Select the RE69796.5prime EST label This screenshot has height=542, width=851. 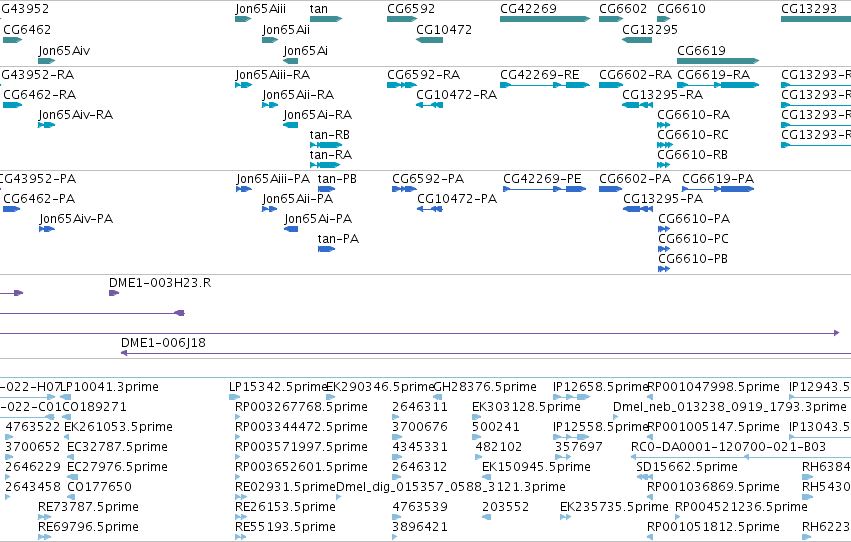pos(88,527)
